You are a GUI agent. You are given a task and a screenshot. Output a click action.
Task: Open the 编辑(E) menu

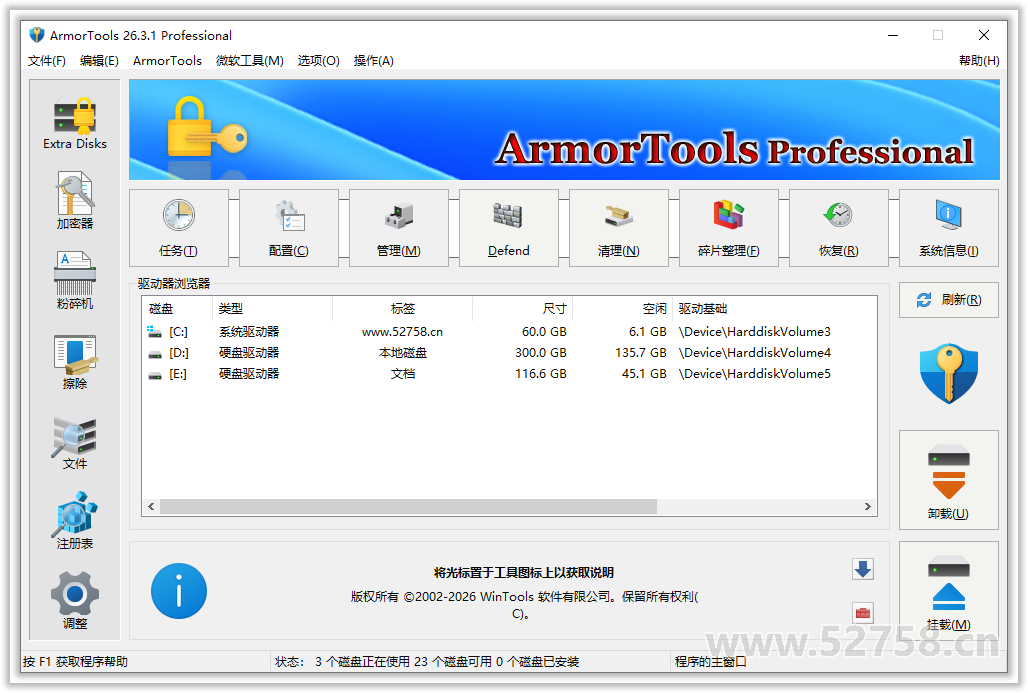pyautogui.click(x=99, y=60)
